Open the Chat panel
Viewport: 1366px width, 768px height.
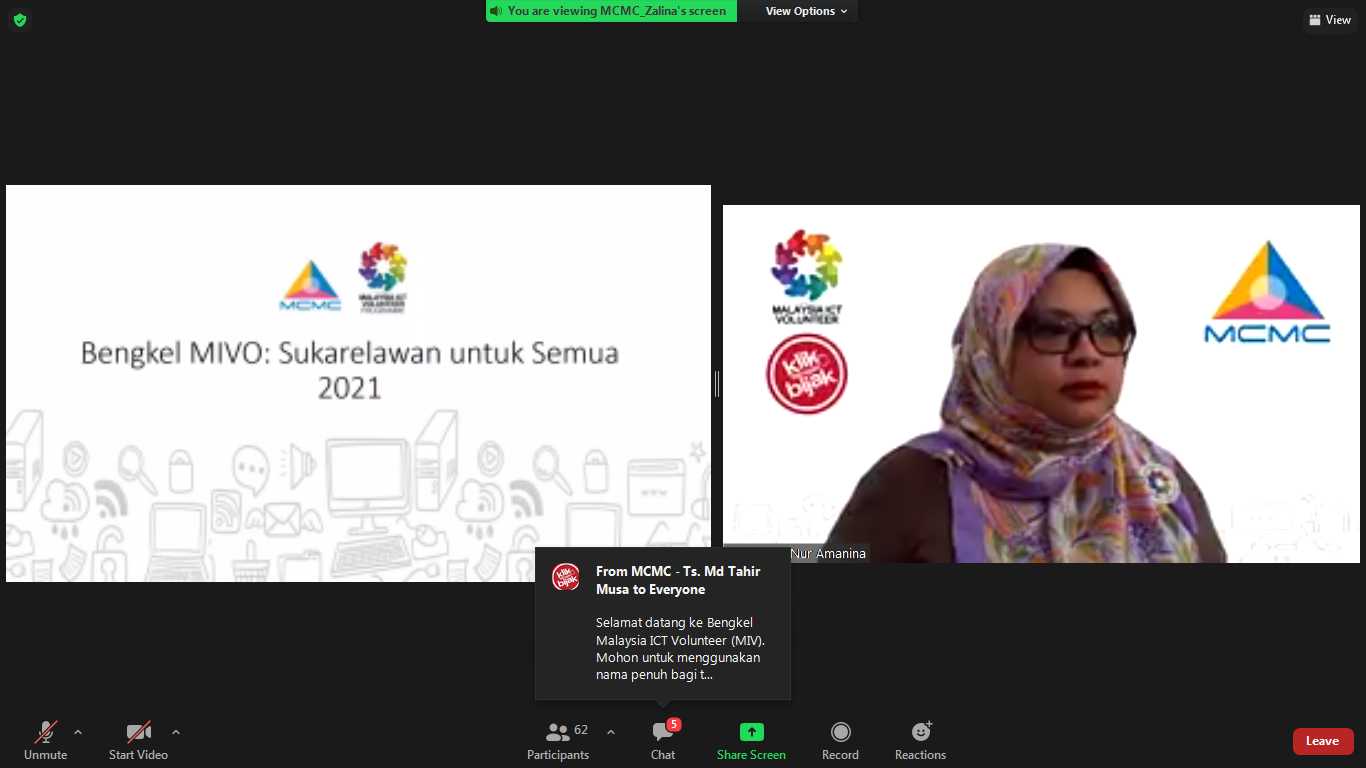coord(663,740)
